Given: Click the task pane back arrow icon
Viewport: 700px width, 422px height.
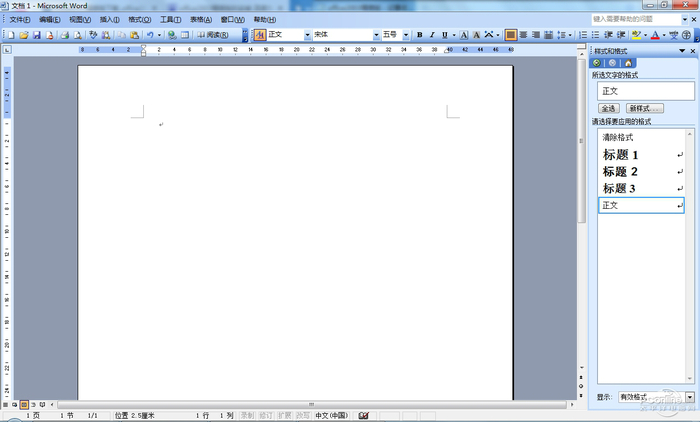Looking at the screenshot, I should [596, 63].
